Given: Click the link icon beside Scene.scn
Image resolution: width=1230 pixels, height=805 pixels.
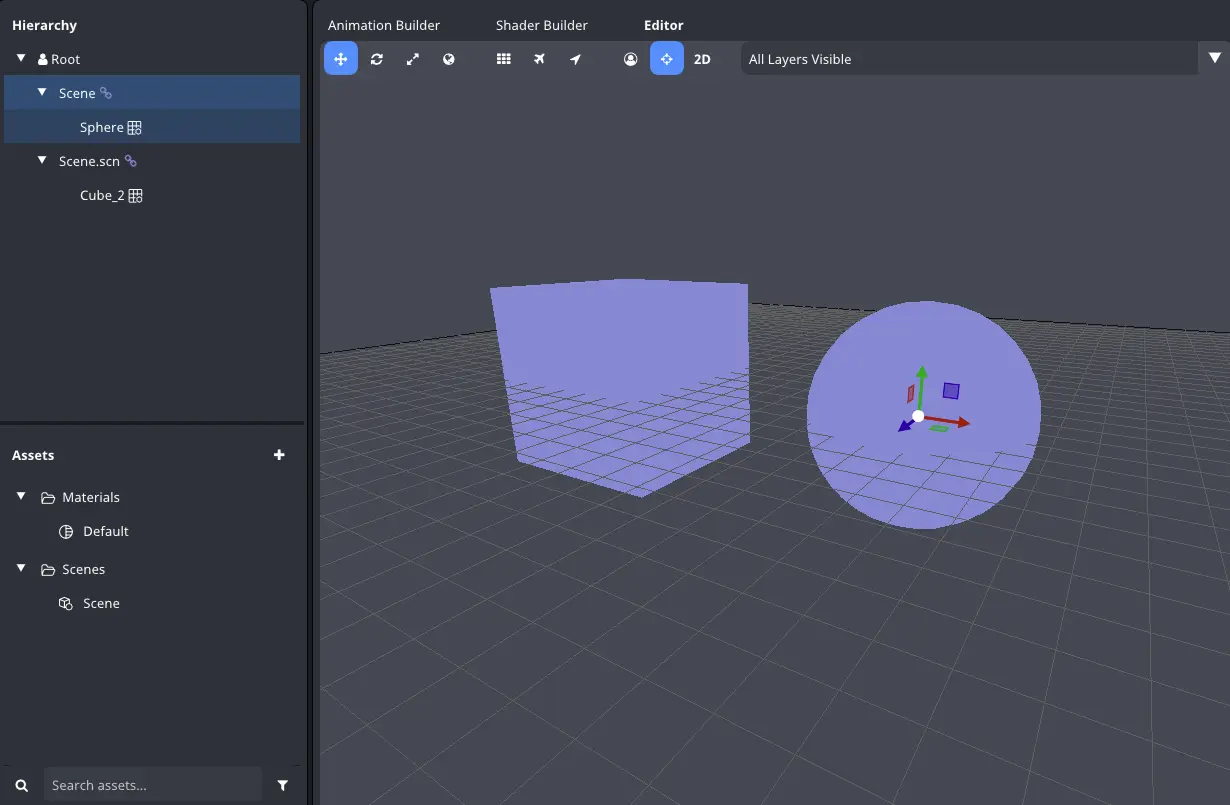Looking at the screenshot, I should click(x=130, y=161).
